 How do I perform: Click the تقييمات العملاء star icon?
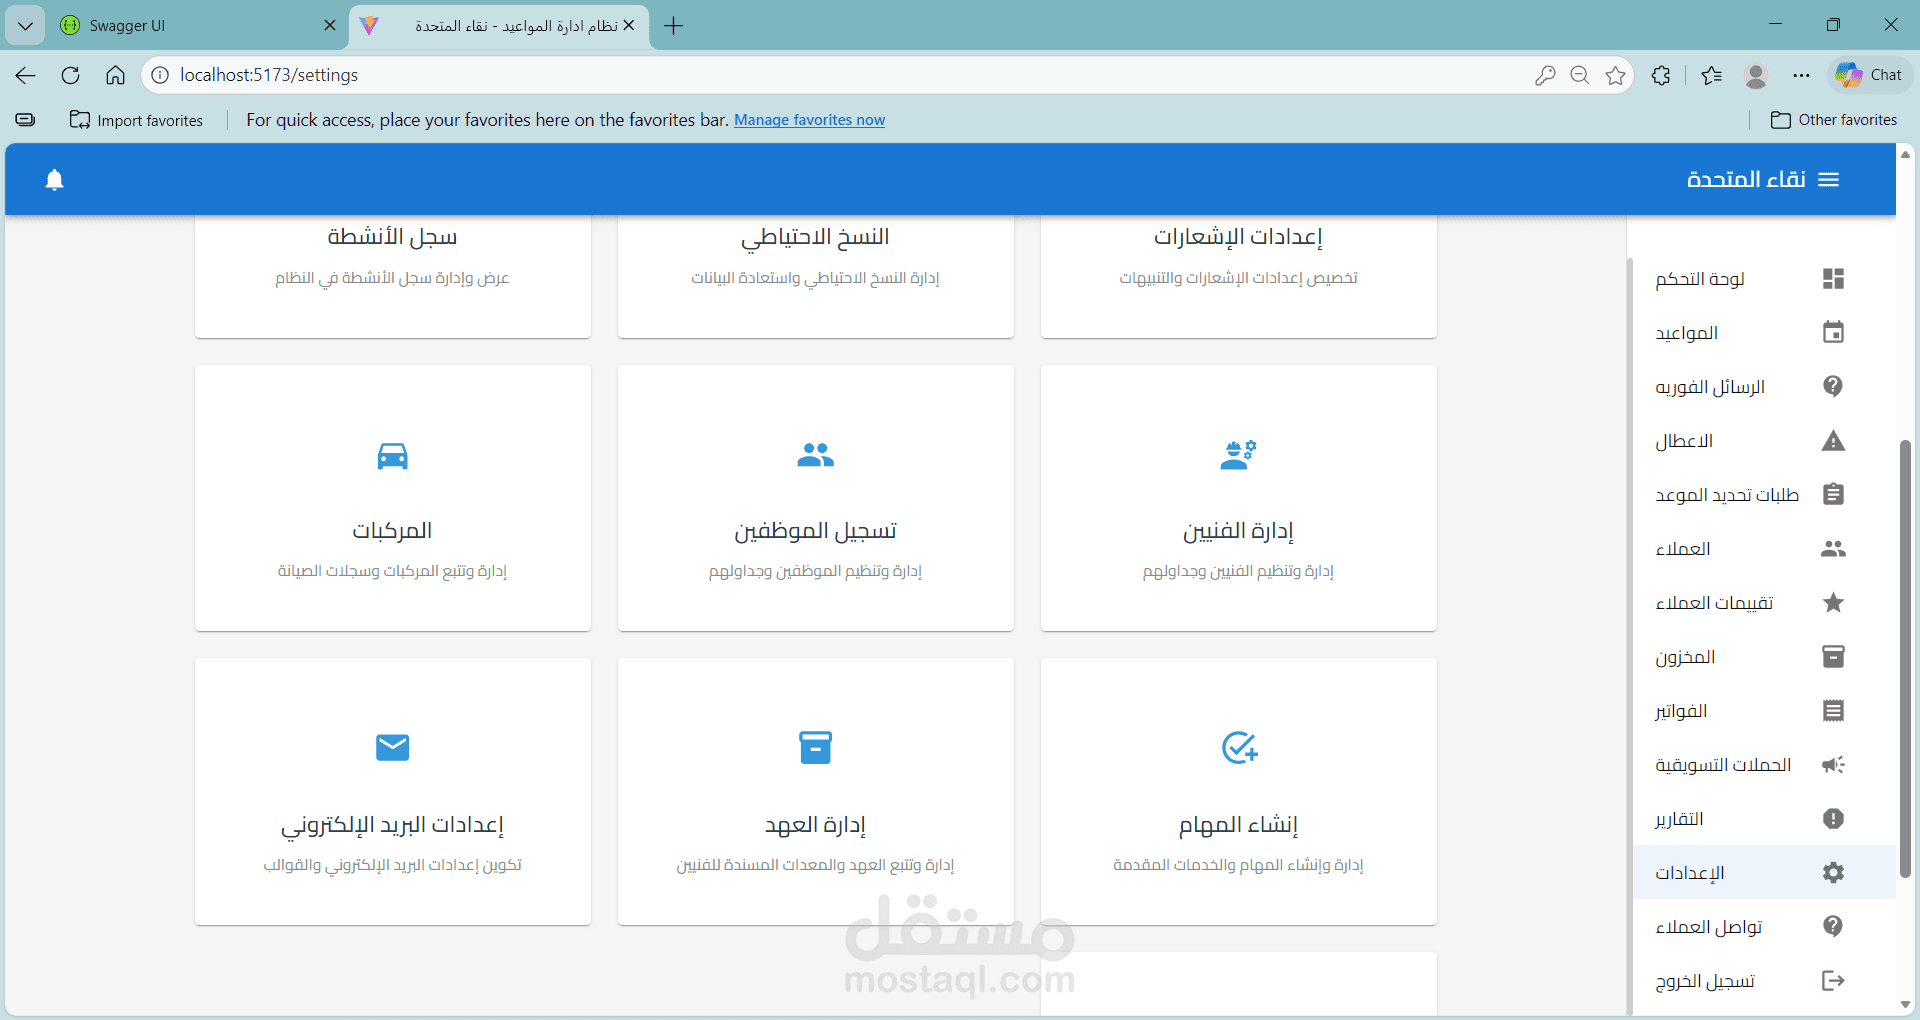pos(1833,603)
